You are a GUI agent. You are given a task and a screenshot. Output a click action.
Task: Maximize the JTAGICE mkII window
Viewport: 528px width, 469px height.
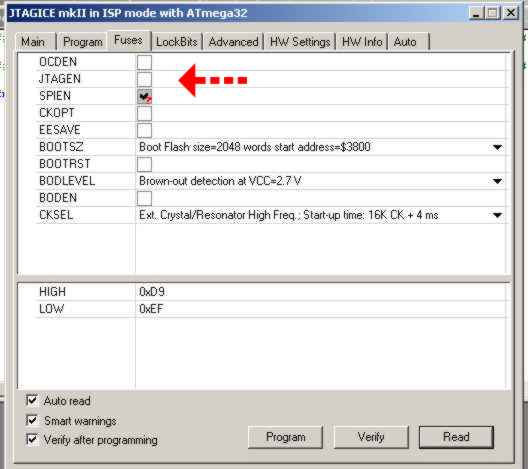pyautogui.click(x=493, y=13)
